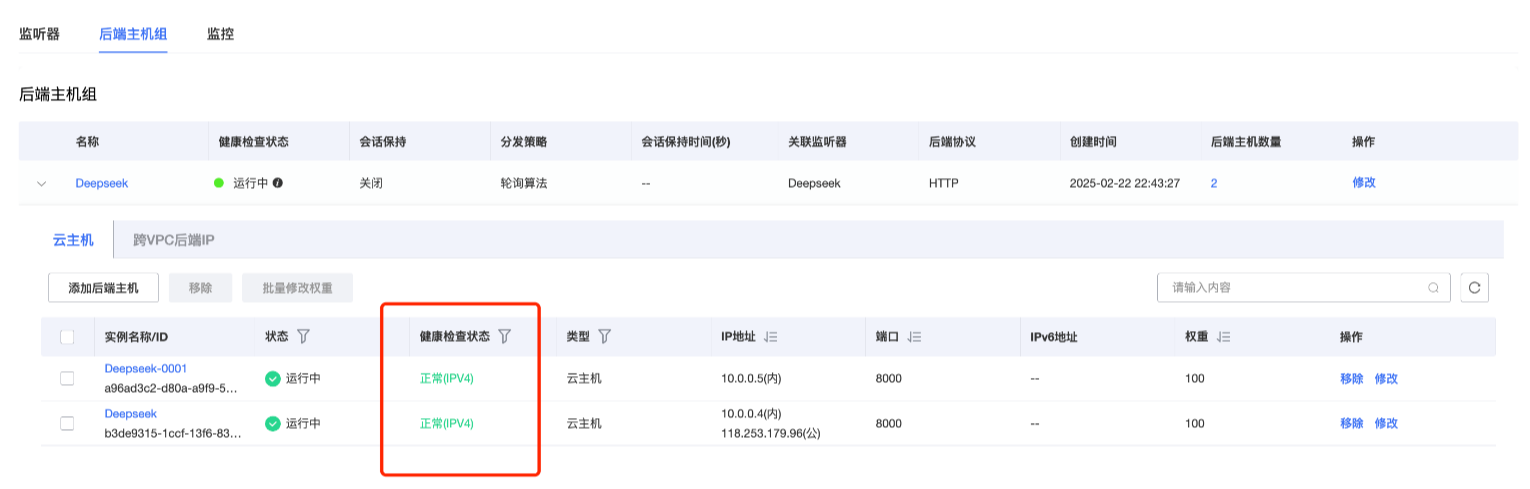The width and height of the screenshot is (1530, 489).
Task: Switch to 跨VPC后端IP tab
Action: [x=174, y=240]
